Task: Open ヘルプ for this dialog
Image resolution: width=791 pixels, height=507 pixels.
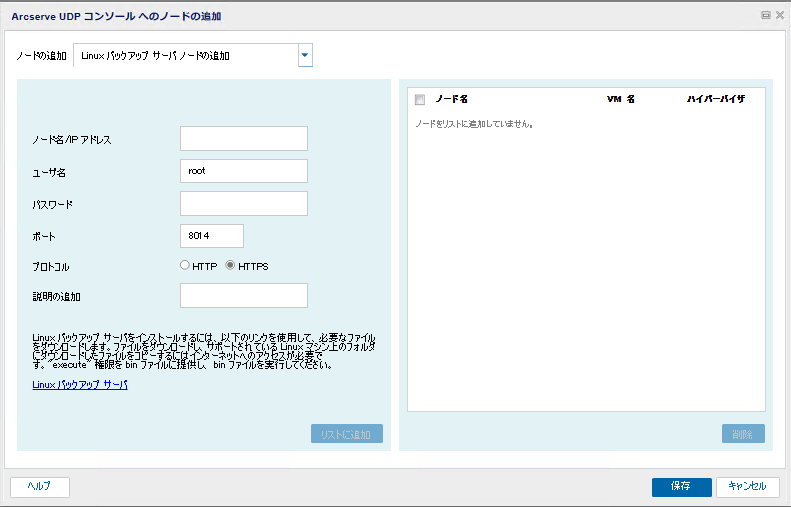Action: 40,487
